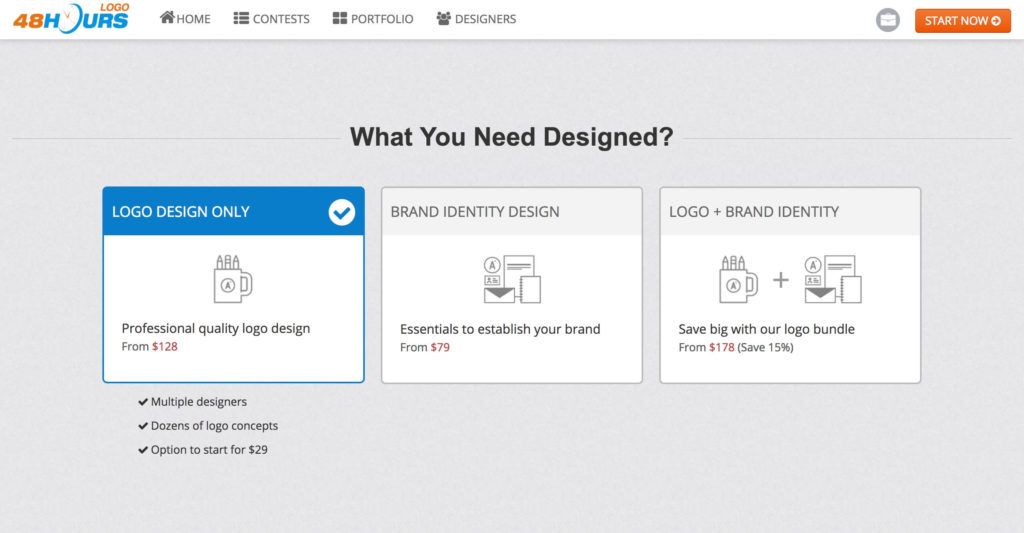Click the grid icon beside Portfolio
Screen dimensions: 1024x533
(340, 18)
